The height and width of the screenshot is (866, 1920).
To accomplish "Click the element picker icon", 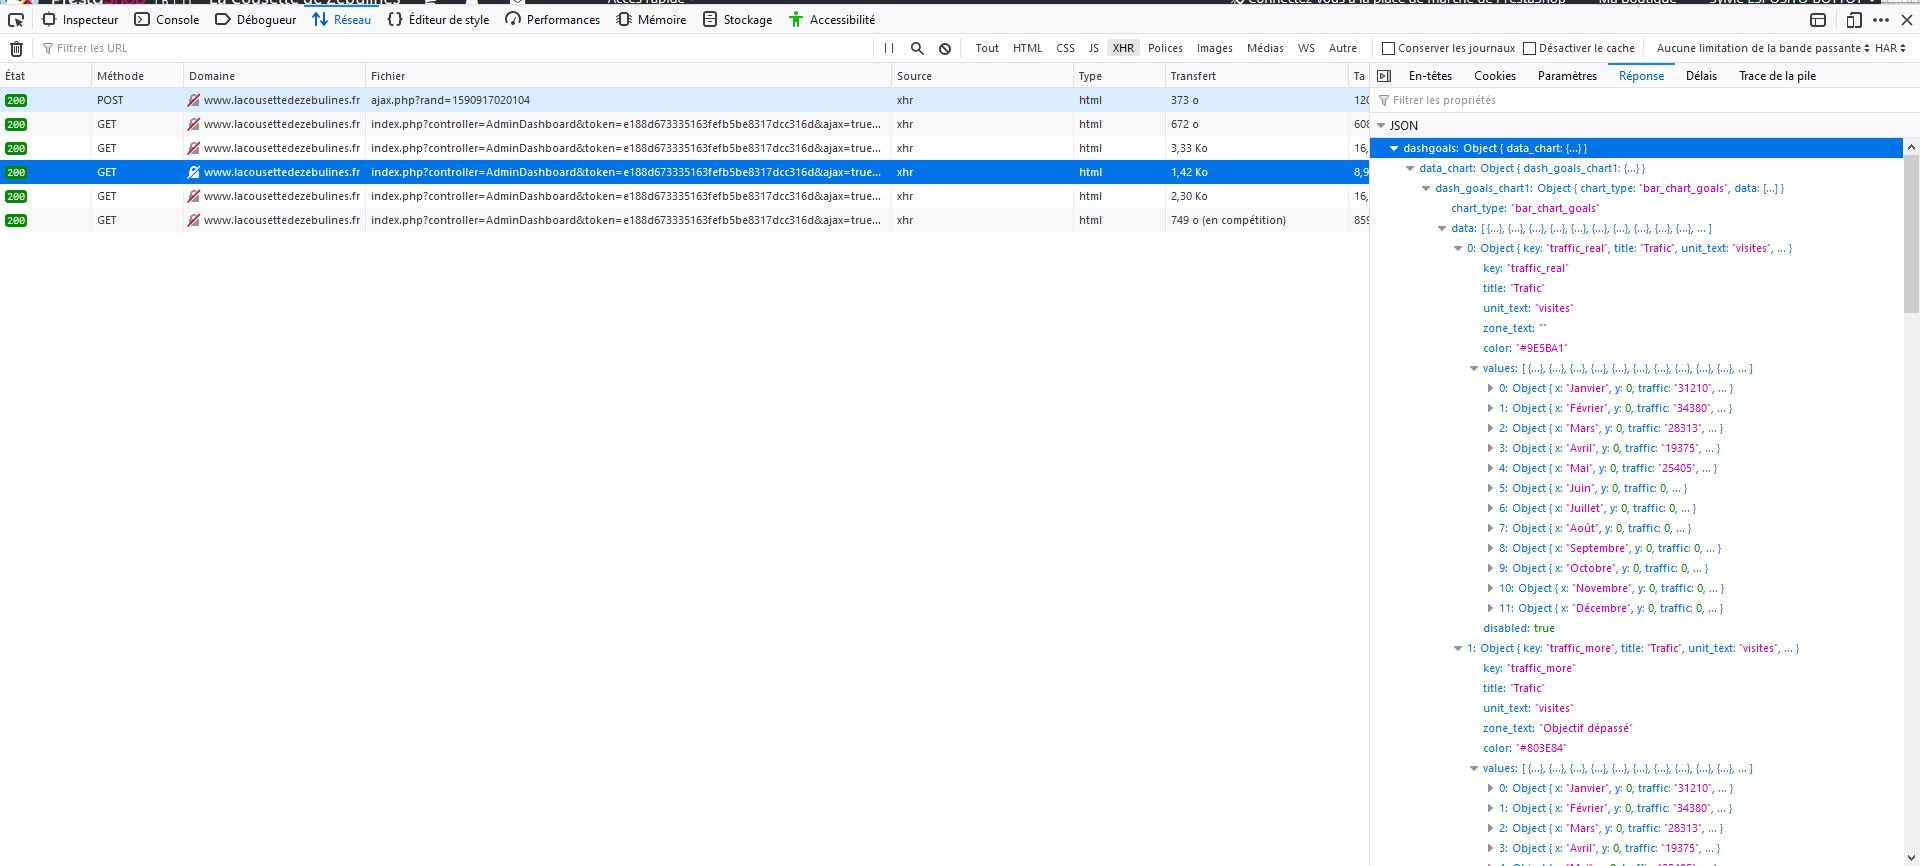I will [16, 20].
